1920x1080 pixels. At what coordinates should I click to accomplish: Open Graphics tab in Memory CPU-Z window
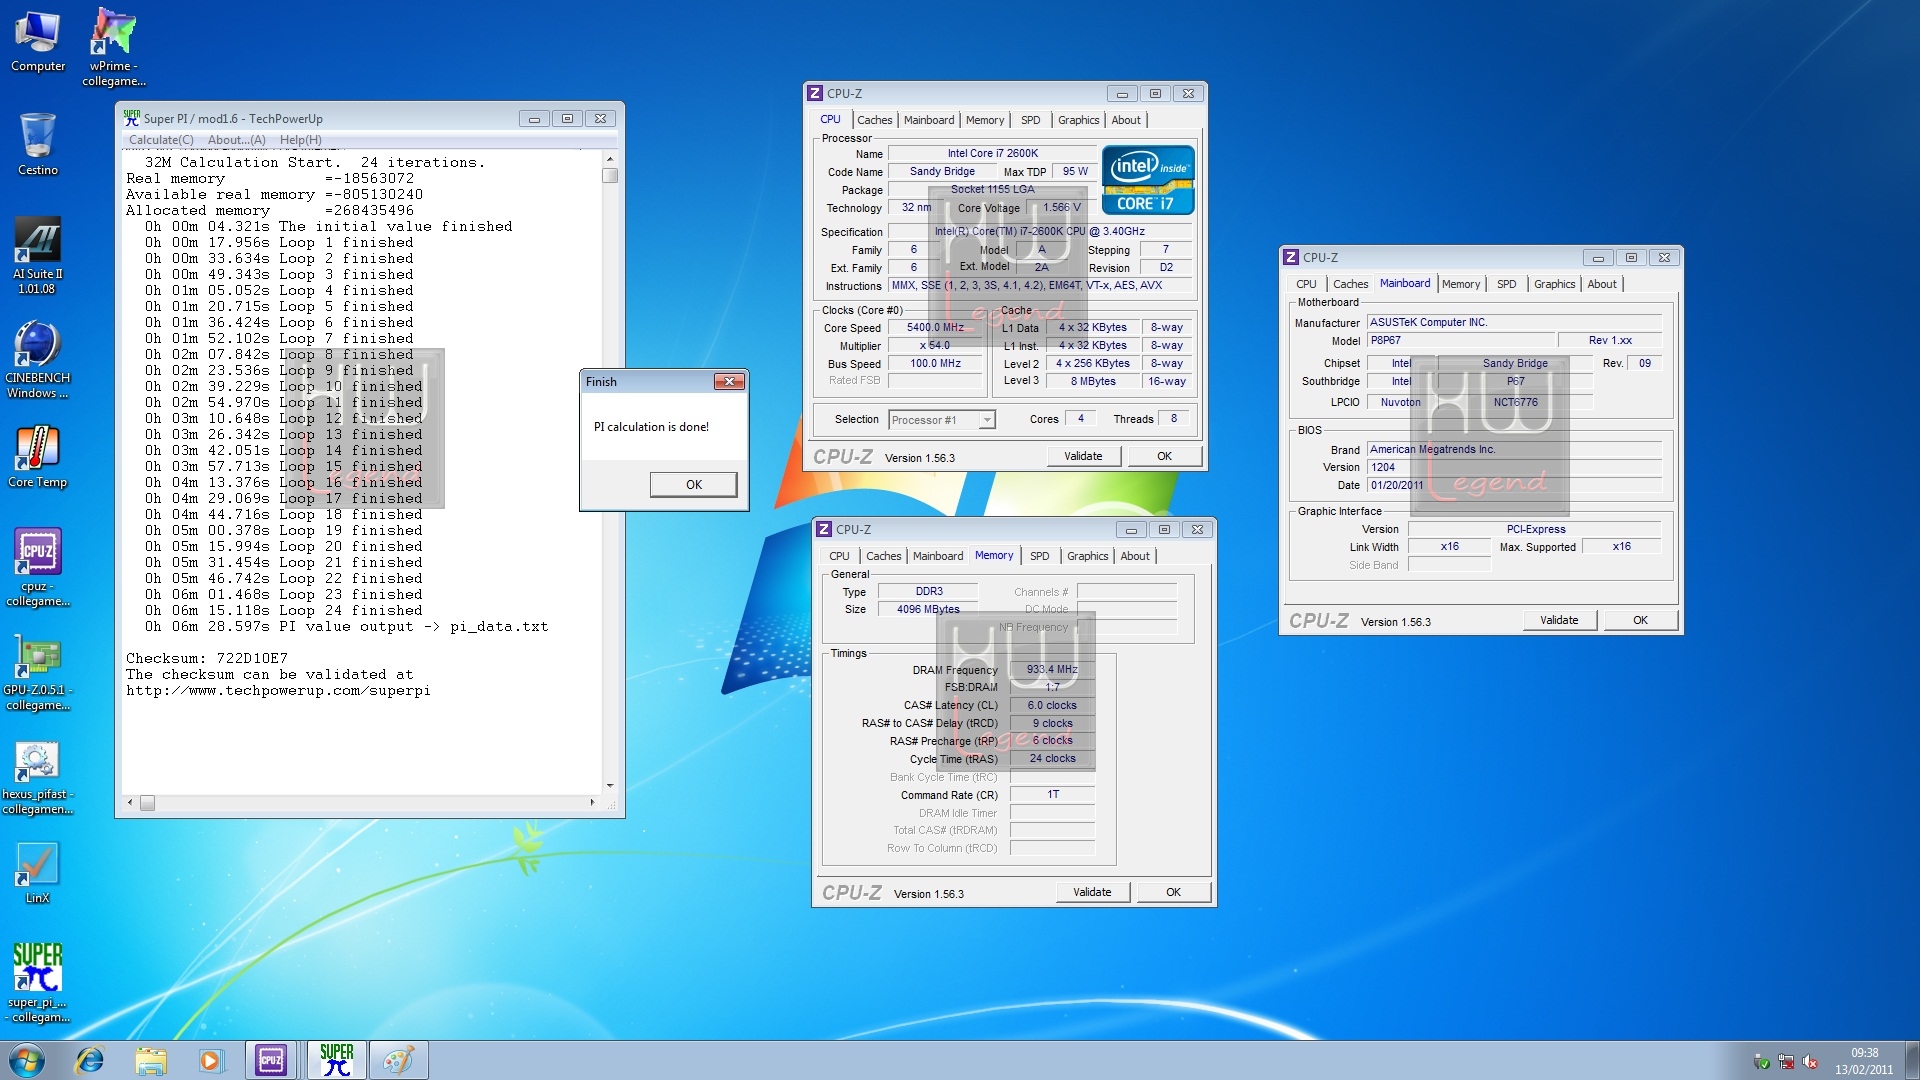point(1087,556)
